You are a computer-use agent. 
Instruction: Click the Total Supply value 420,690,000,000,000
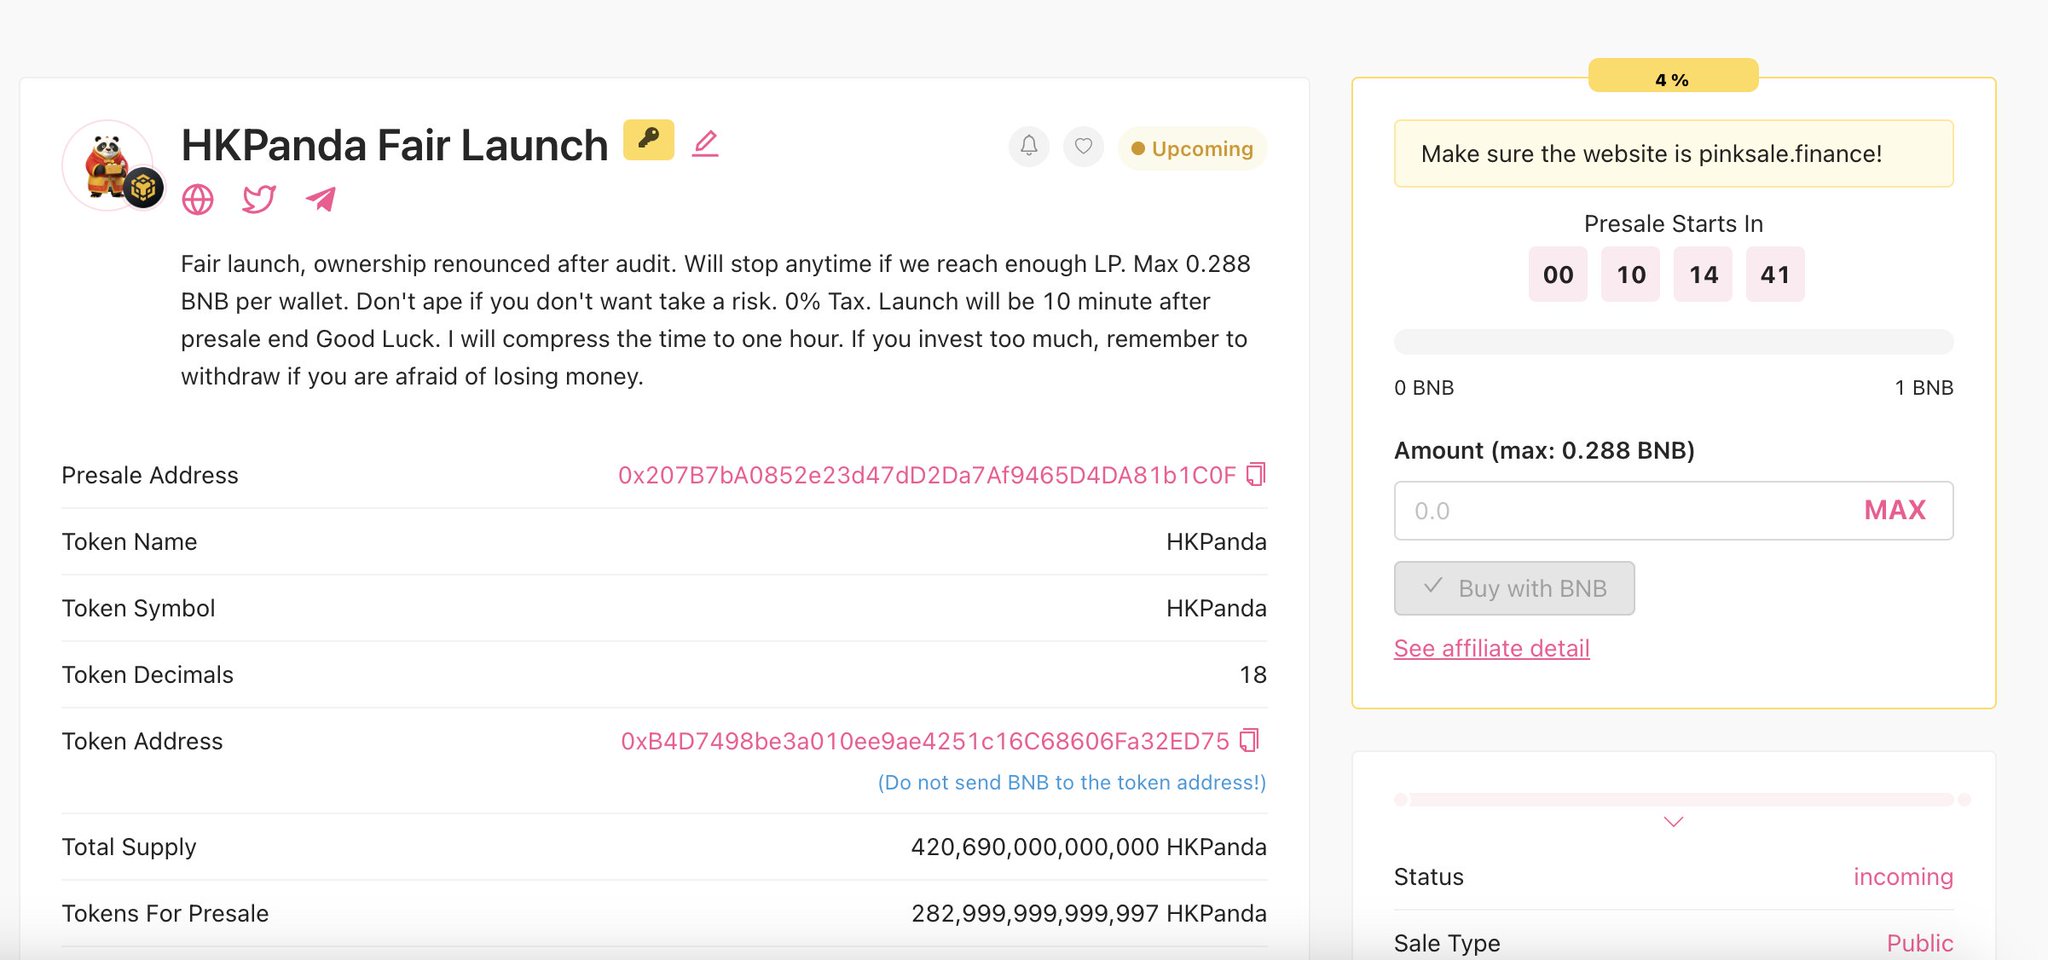(1088, 847)
